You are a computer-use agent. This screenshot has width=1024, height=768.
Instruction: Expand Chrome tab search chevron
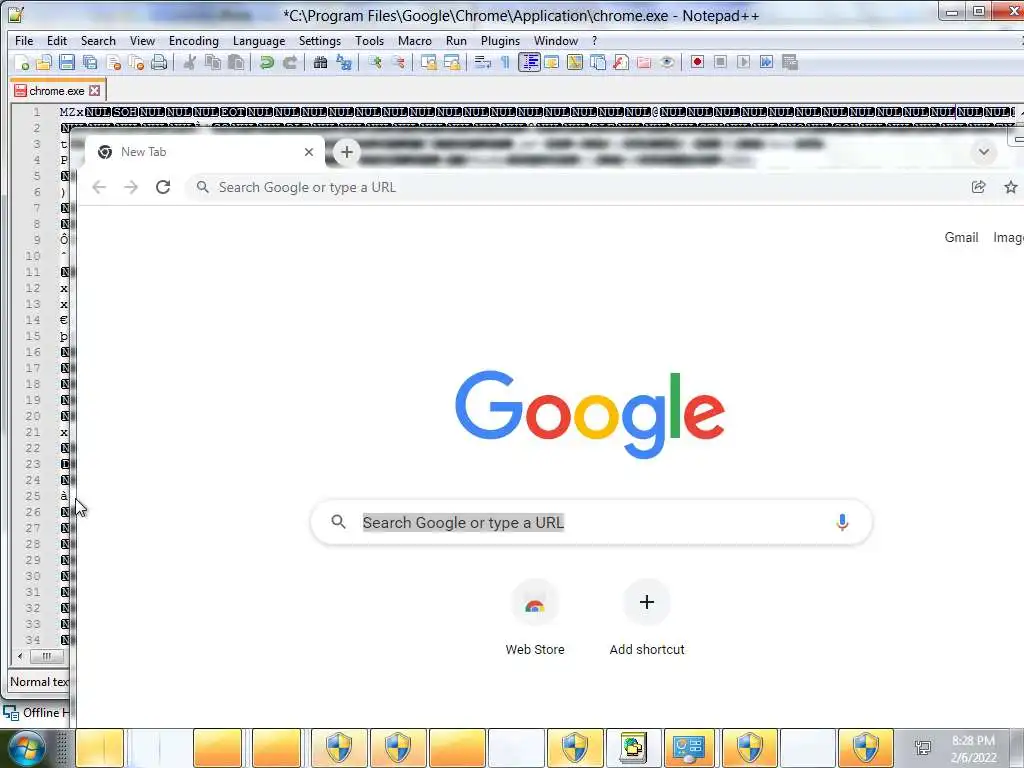984,152
